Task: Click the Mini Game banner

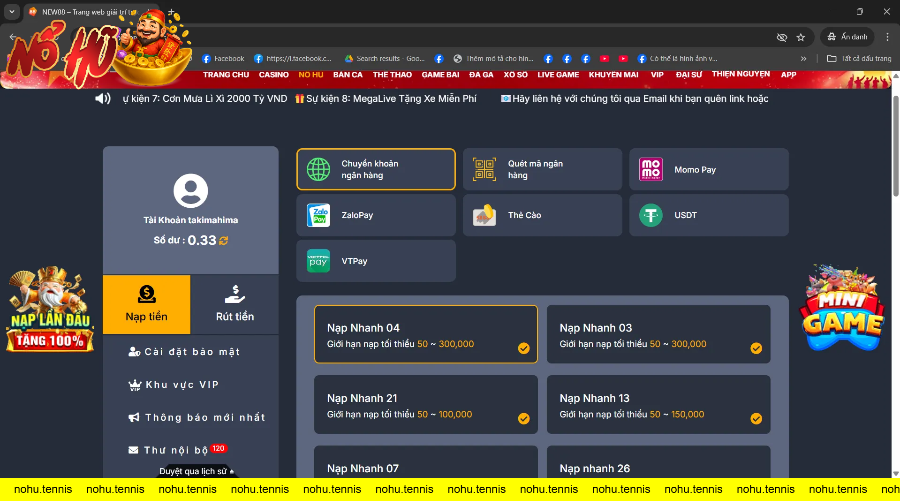Action: pos(842,307)
